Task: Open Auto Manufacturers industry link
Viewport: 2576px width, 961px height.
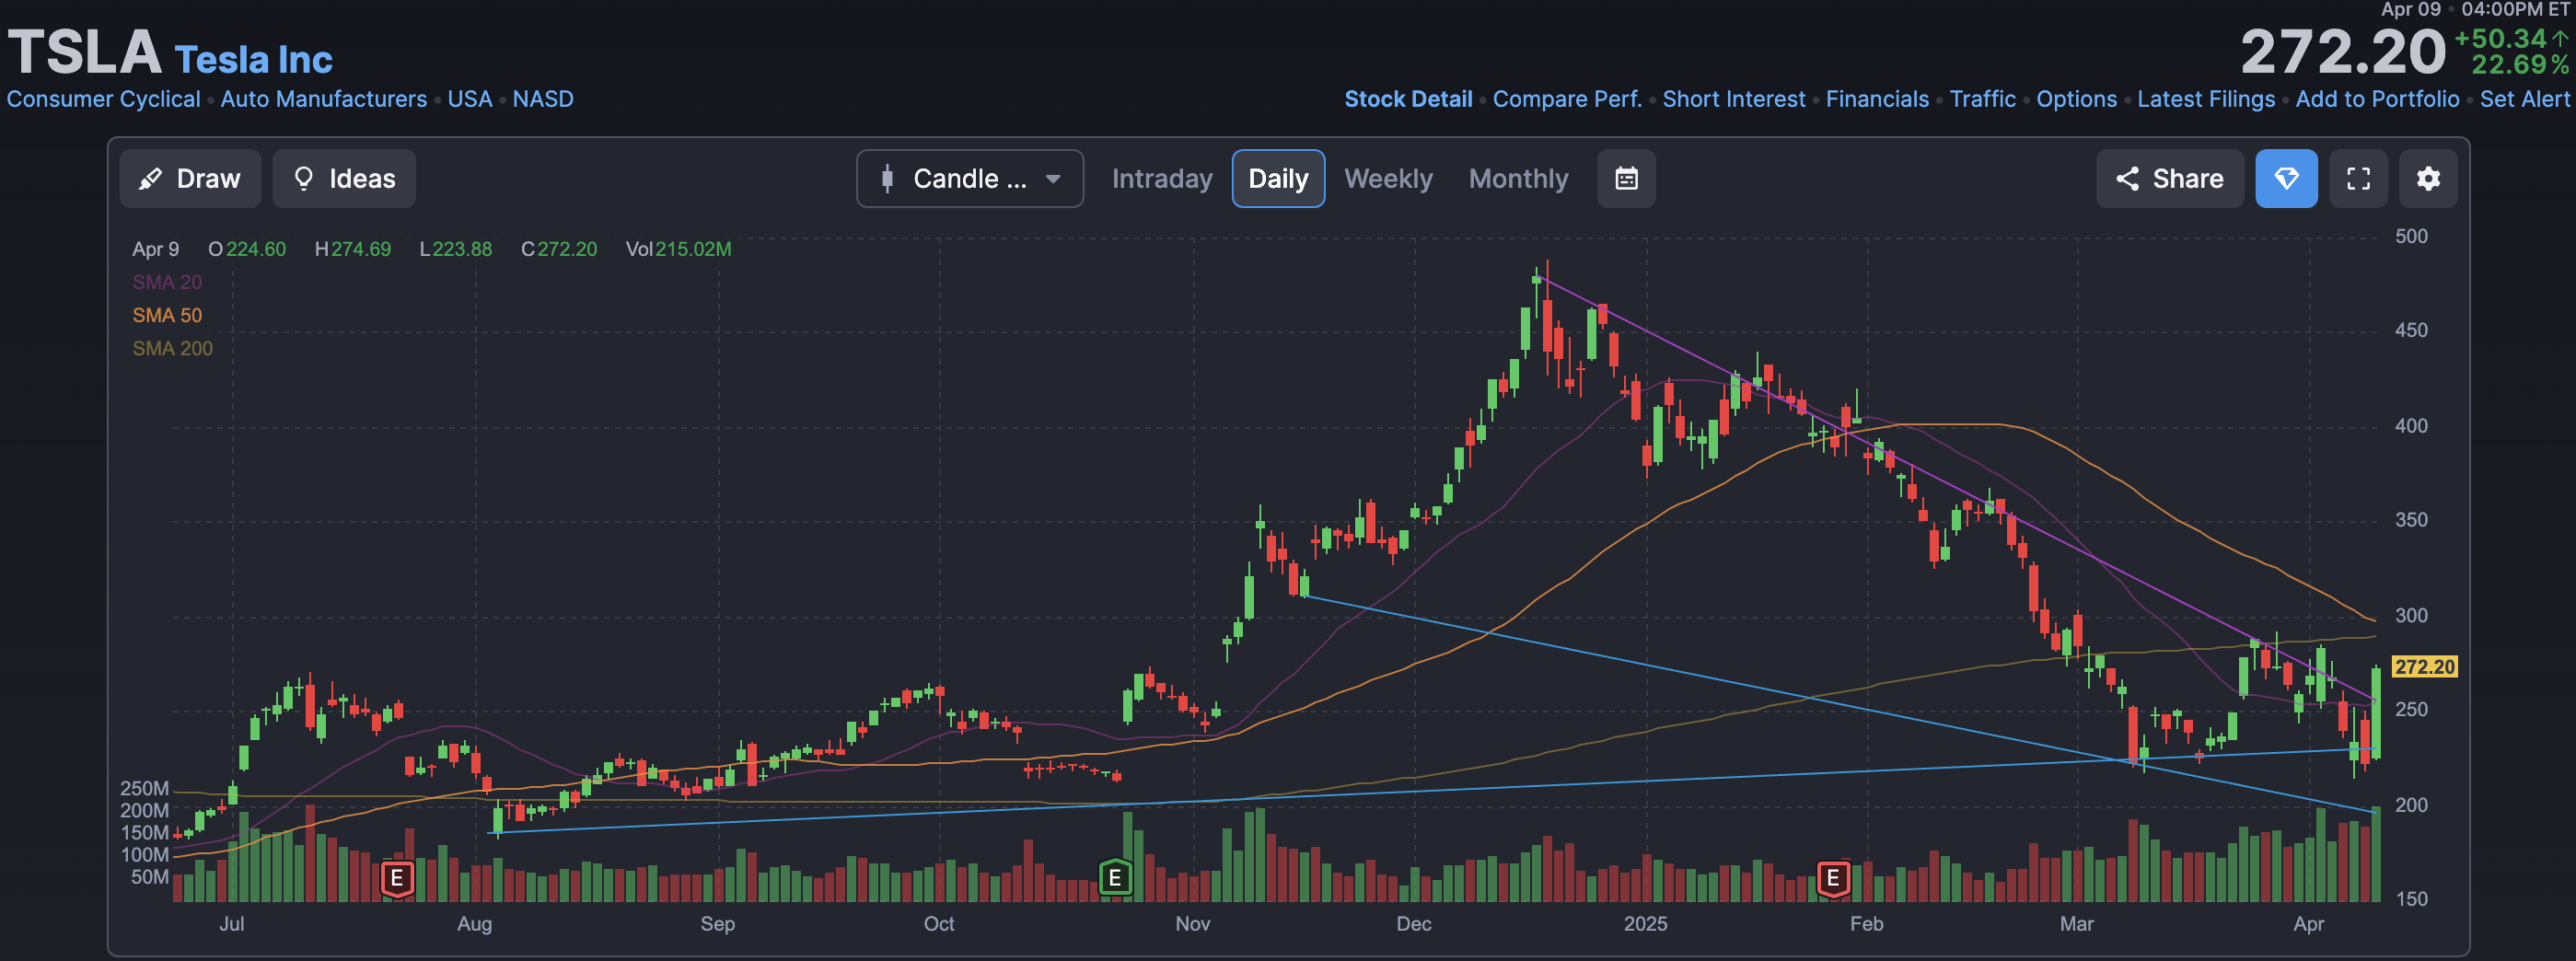Action: (x=323, y=99)
